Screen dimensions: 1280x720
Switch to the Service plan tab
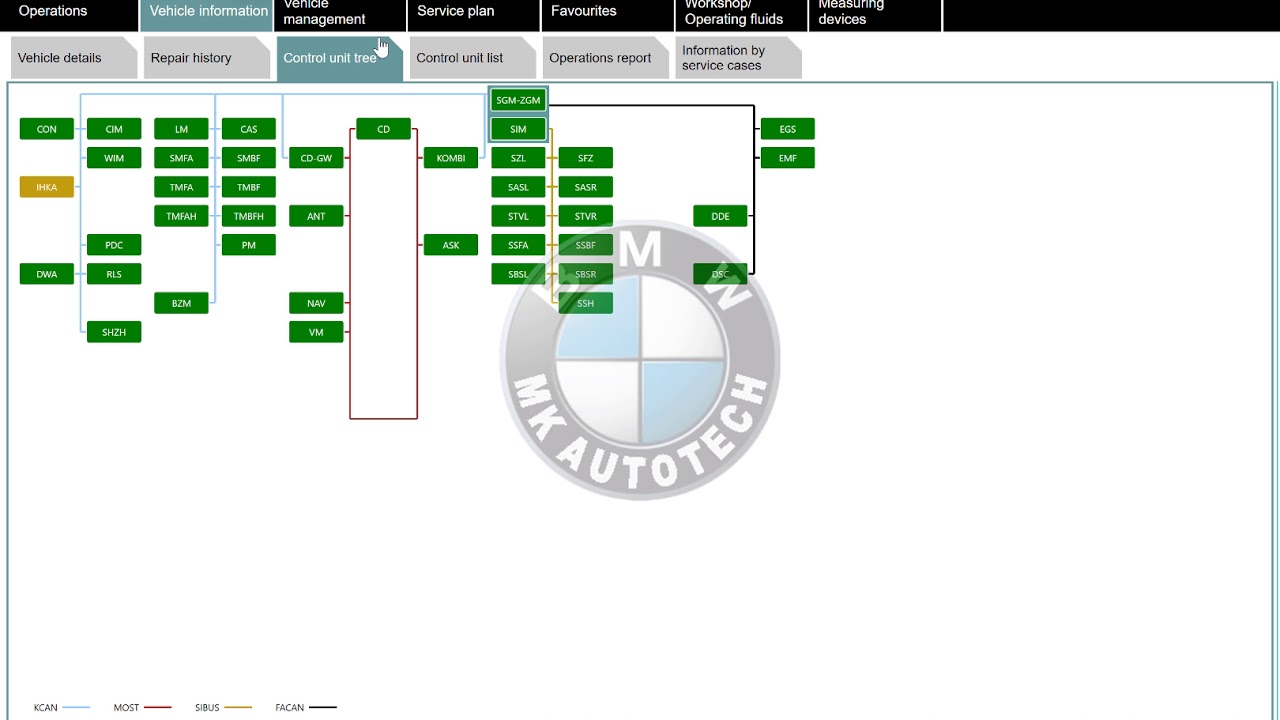474,14
